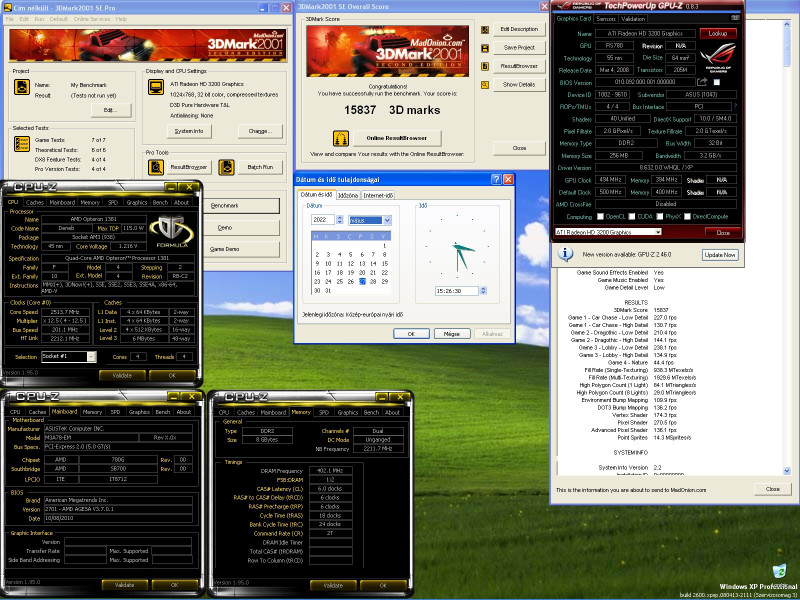Toggle the CUDA computing checkbox

pyautogui.click(x=632, y=216)
